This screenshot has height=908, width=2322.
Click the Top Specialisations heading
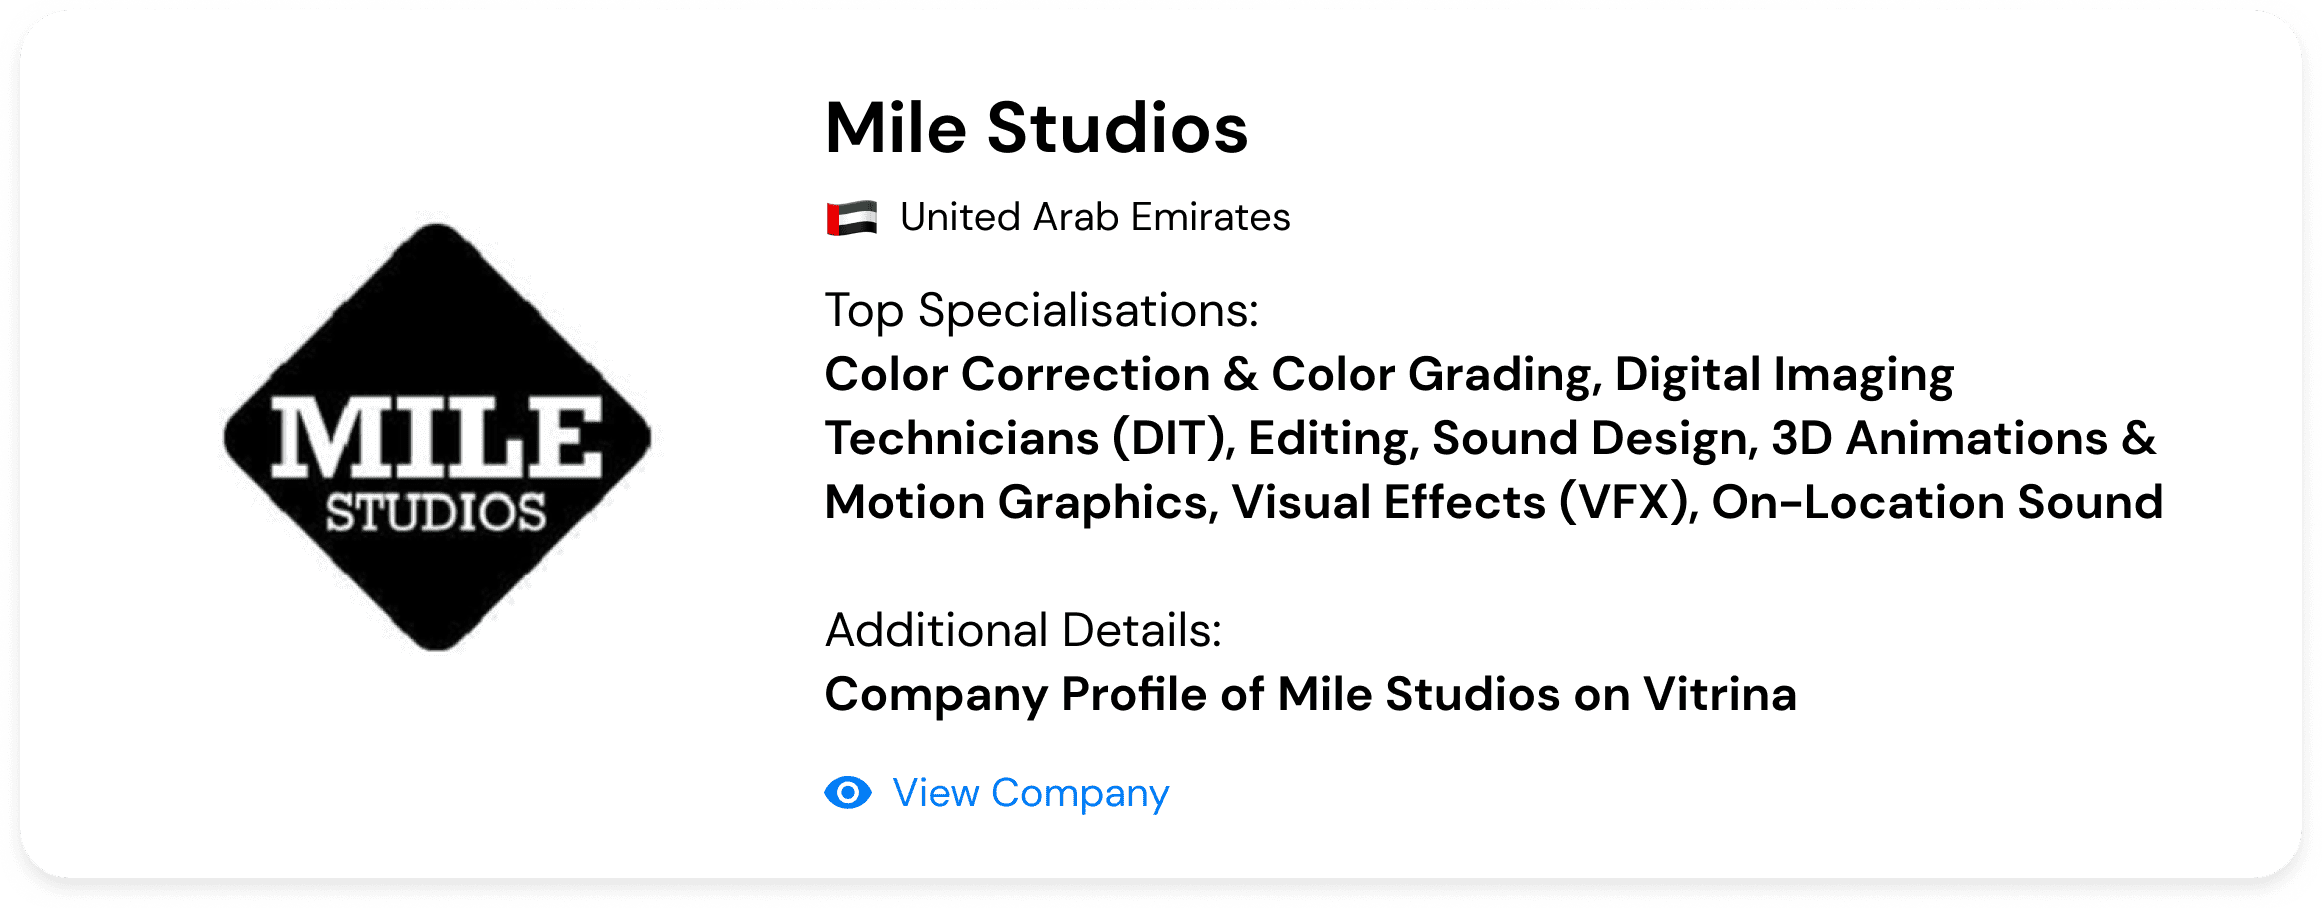[1041, 311]
